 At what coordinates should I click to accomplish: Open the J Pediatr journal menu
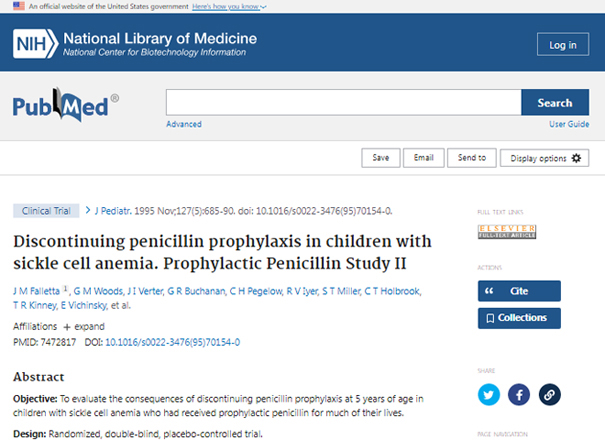(x=113, y=211)
